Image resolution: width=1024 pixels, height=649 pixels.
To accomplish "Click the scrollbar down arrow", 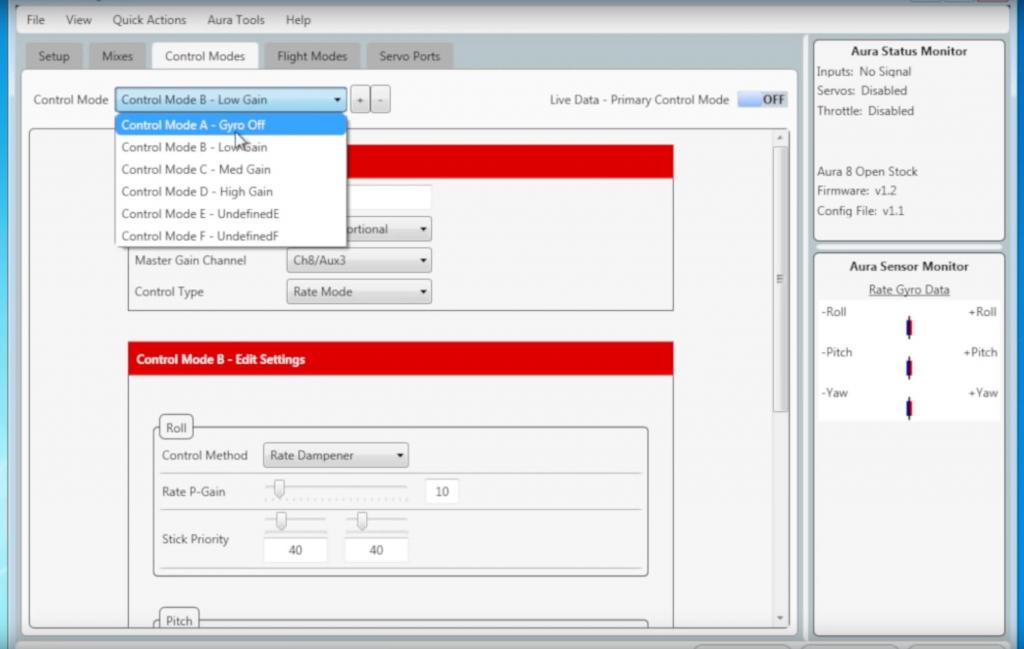I will click(x=779, y=618).
